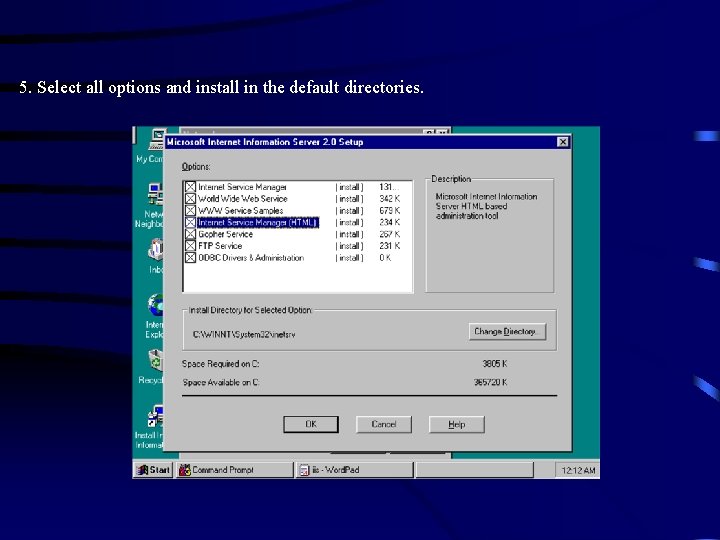Select ODBC Drivers & Administration row text

click(251, 258)
